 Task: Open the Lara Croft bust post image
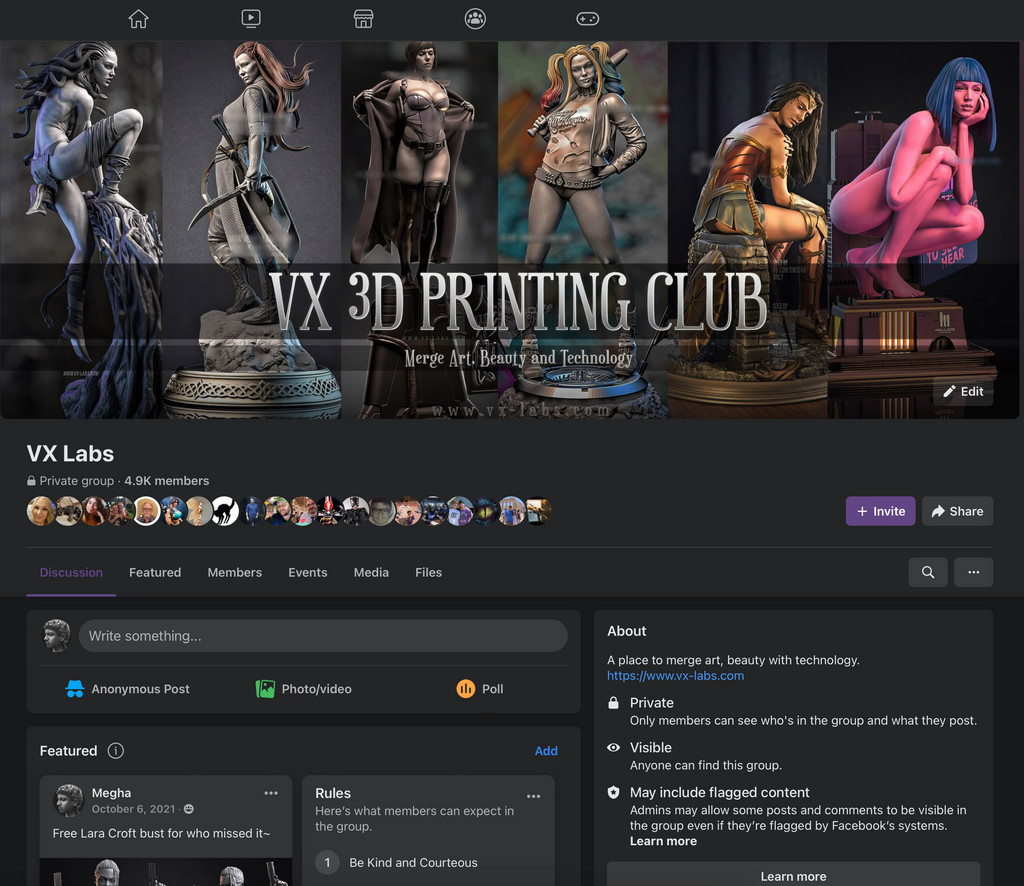166,872
